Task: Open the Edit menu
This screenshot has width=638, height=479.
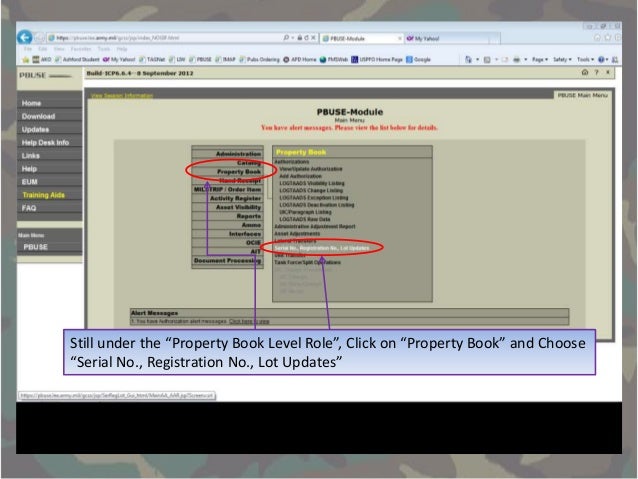Action: coord(43,49)
